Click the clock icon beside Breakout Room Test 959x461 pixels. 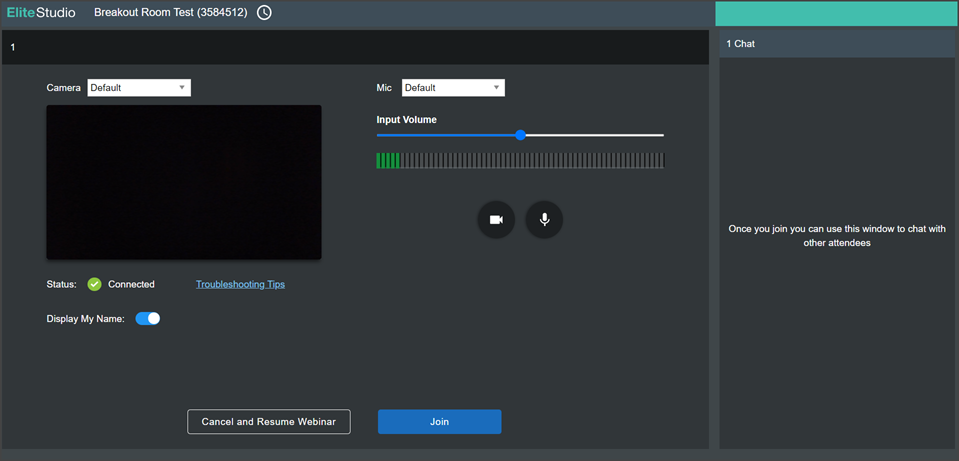point(264,12)
